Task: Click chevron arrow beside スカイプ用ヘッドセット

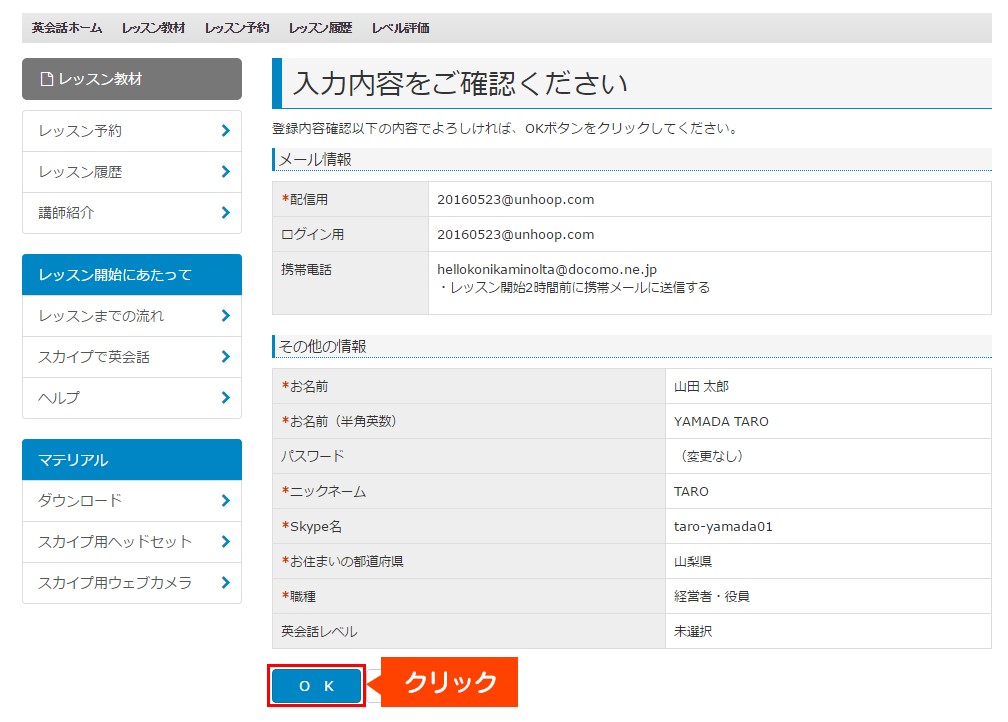Action: 226,542
